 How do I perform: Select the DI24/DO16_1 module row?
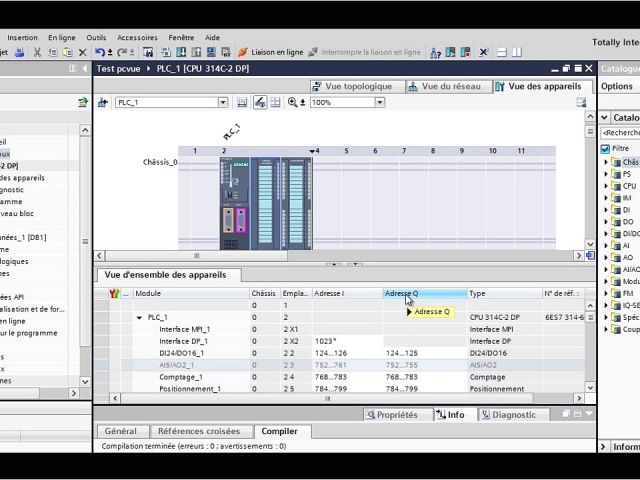point(339,353)
